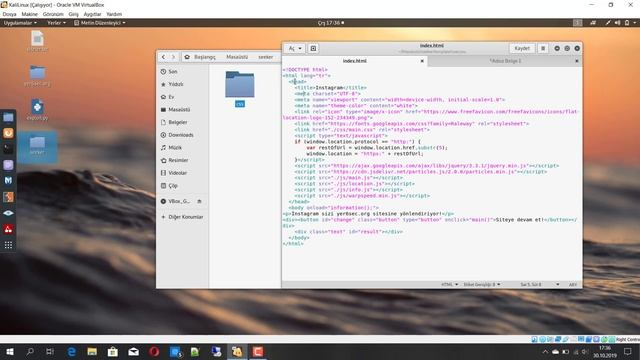Launch the eye-shaped Maltego icon in the dock

coord(8,213)
